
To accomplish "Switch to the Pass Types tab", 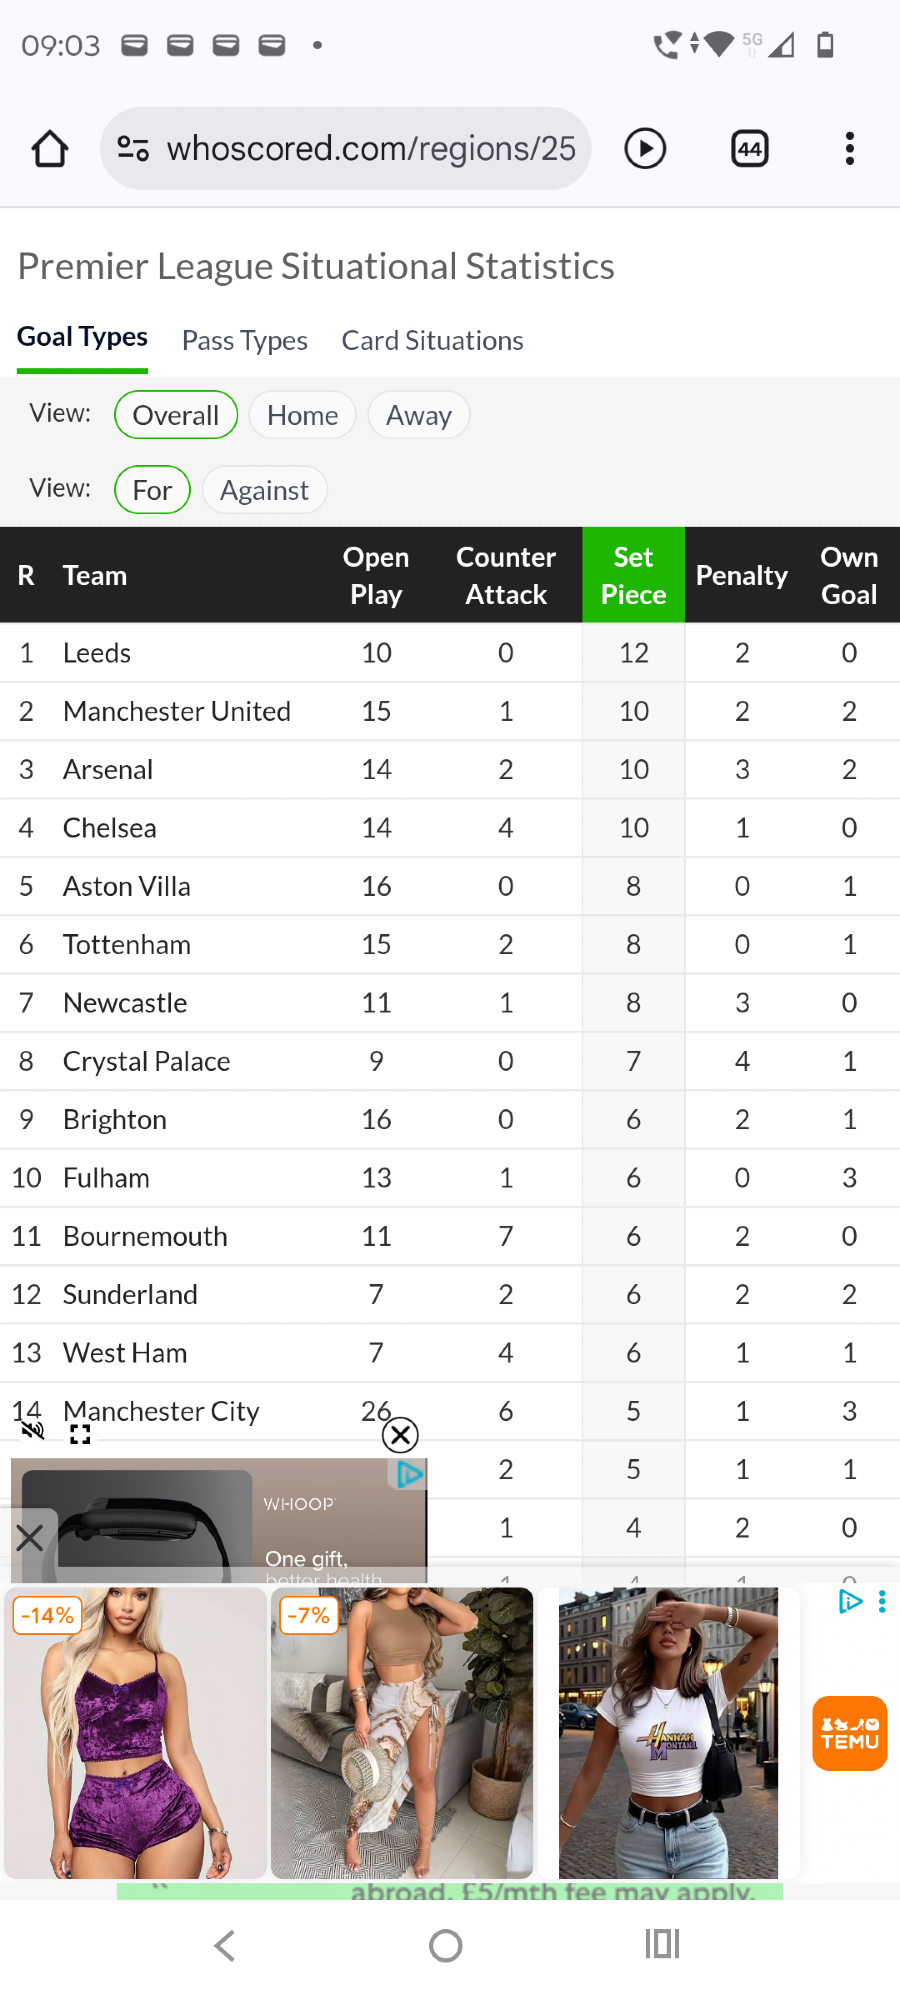I will point(245,341).
